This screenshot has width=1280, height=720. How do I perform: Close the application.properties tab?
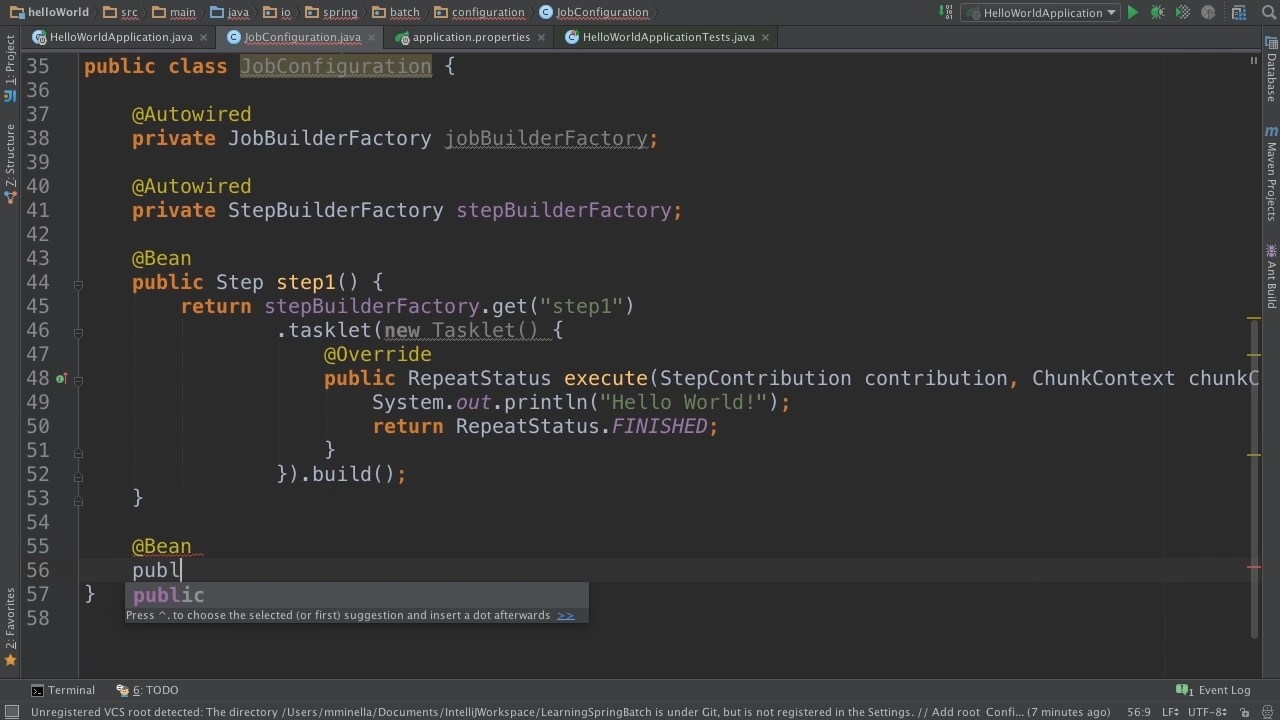[x=540, y=37]
